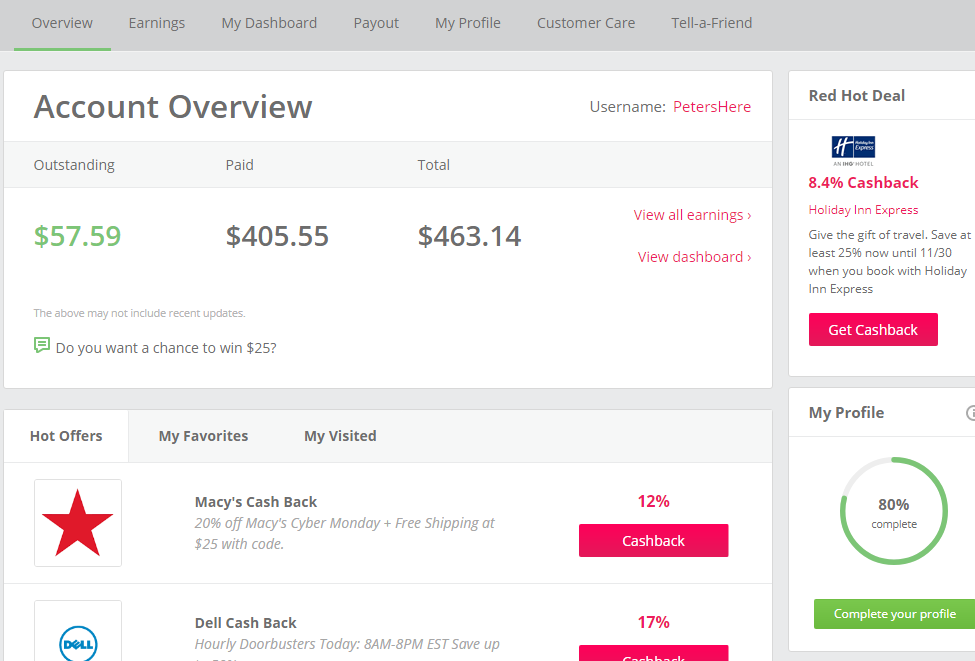Show the My Visited tab

340,436
